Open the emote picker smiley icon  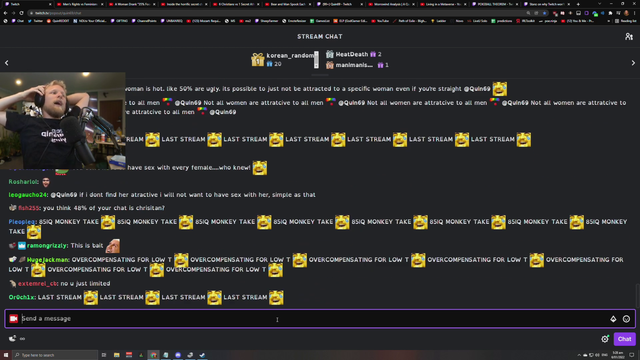tap(626, 319)
